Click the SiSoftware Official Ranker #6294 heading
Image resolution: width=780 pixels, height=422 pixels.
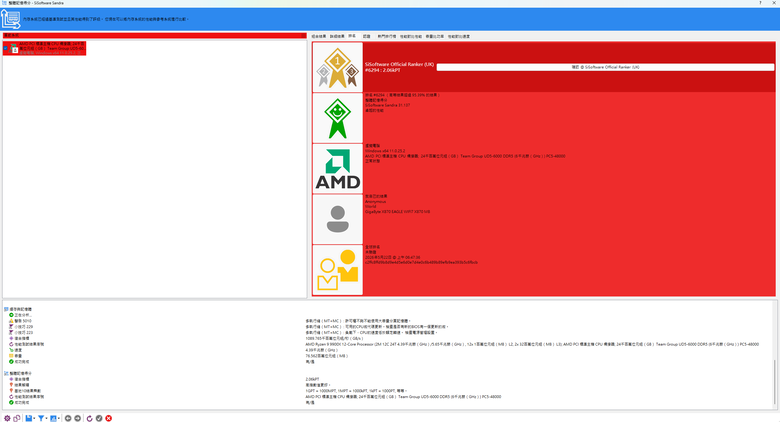[399, 67]
